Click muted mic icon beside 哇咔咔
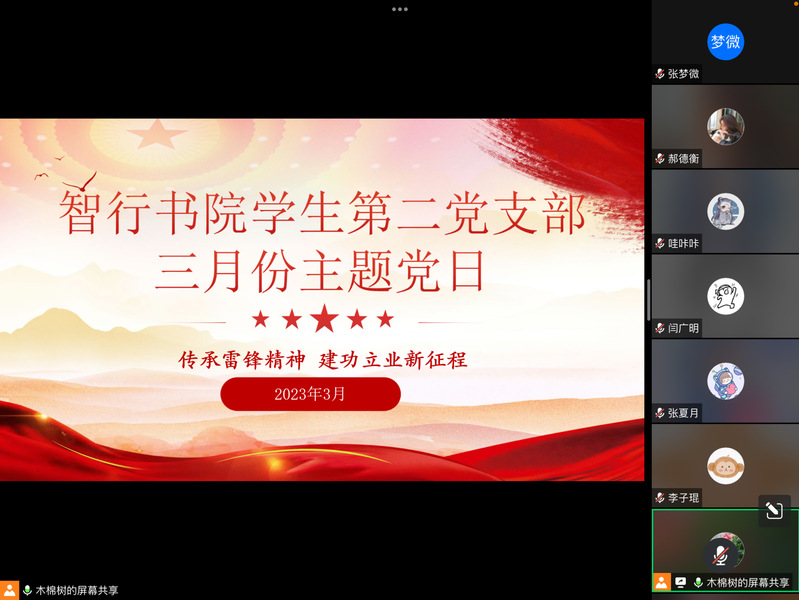799x600 pixels. point(660,243)
